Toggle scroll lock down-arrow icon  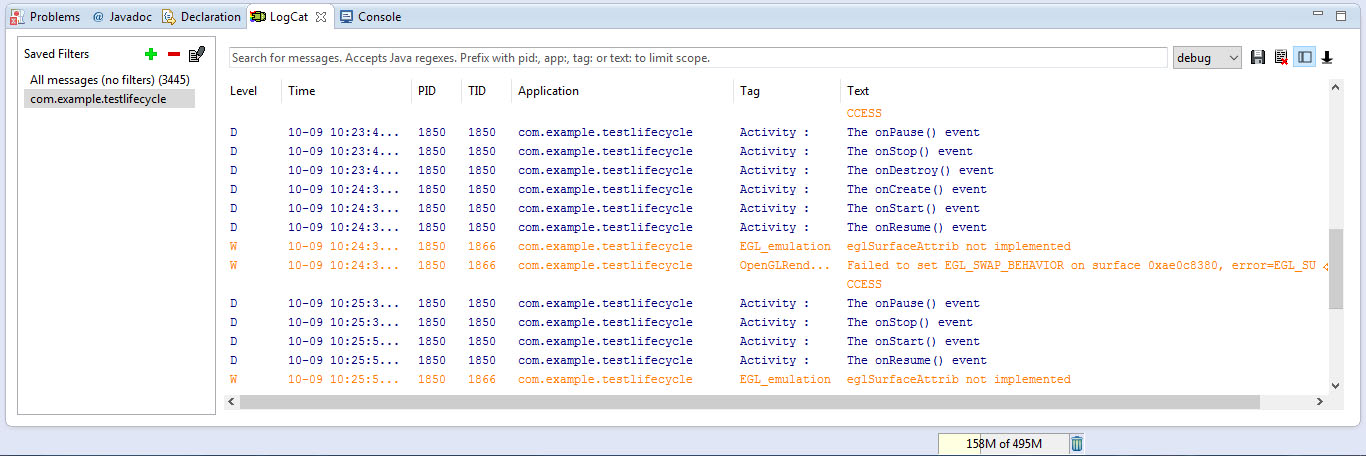click(1327, 58)
